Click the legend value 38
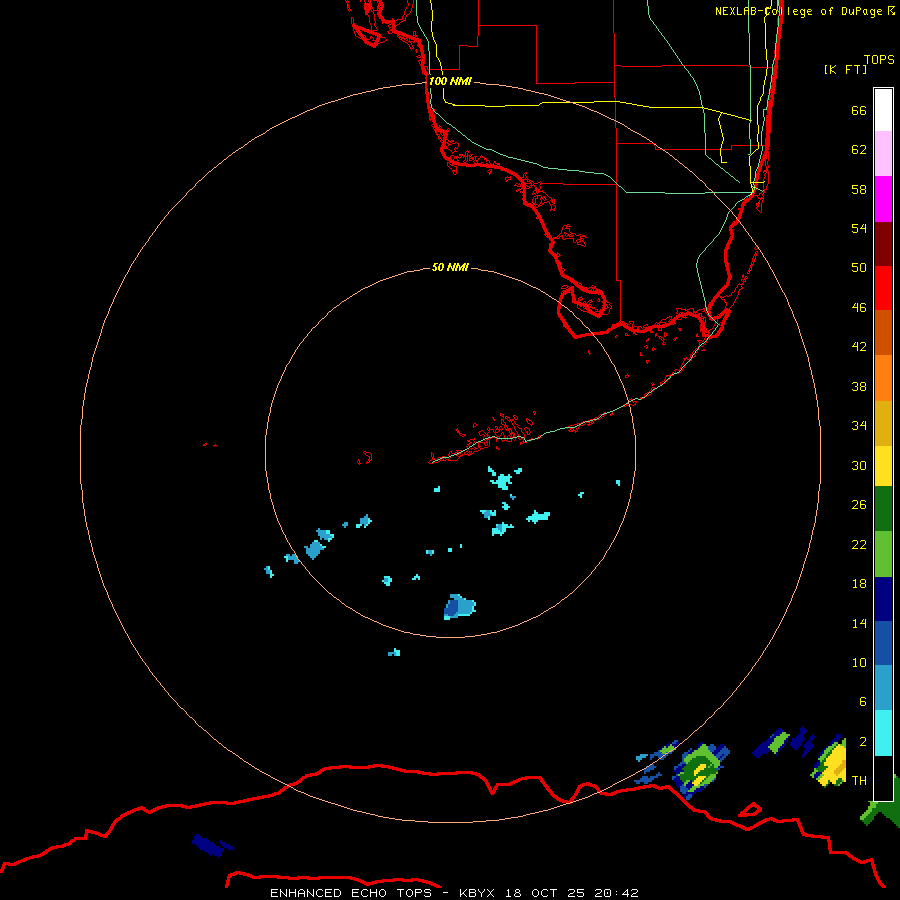900x900 pixels. tap(859, 386)
